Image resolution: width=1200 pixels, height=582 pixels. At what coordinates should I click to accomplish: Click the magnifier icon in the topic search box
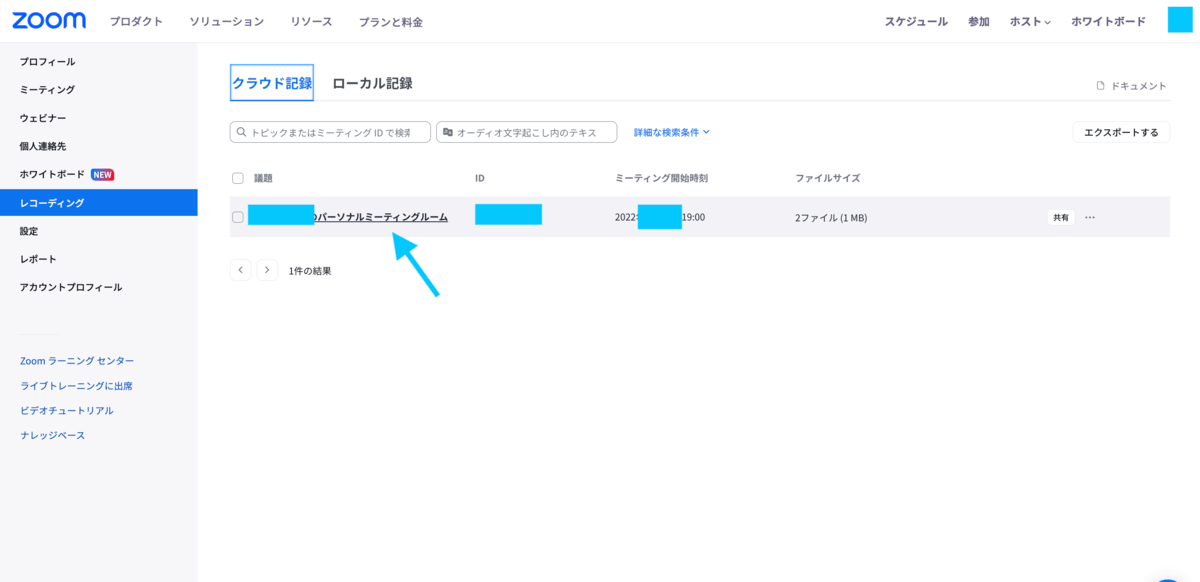click(241, 131)
